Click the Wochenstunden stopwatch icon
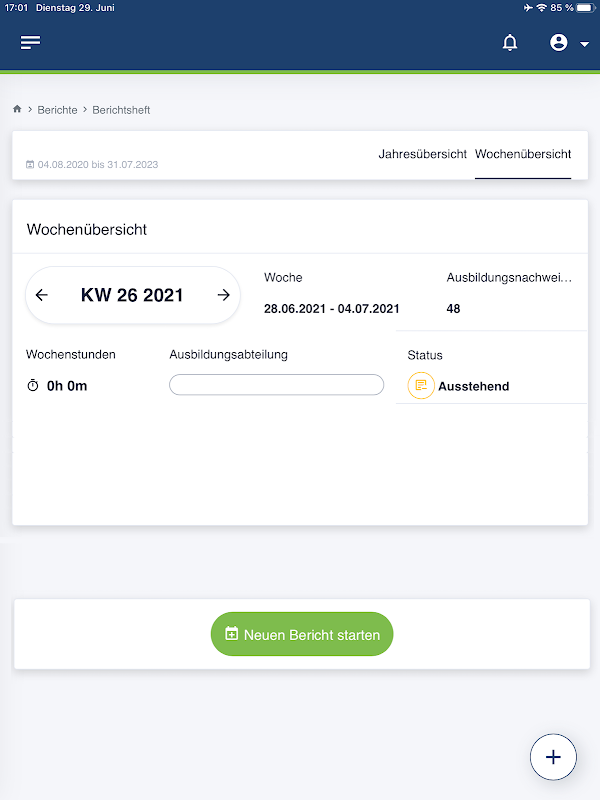Screen dimensions: 600x800 [x=32, y=385]
